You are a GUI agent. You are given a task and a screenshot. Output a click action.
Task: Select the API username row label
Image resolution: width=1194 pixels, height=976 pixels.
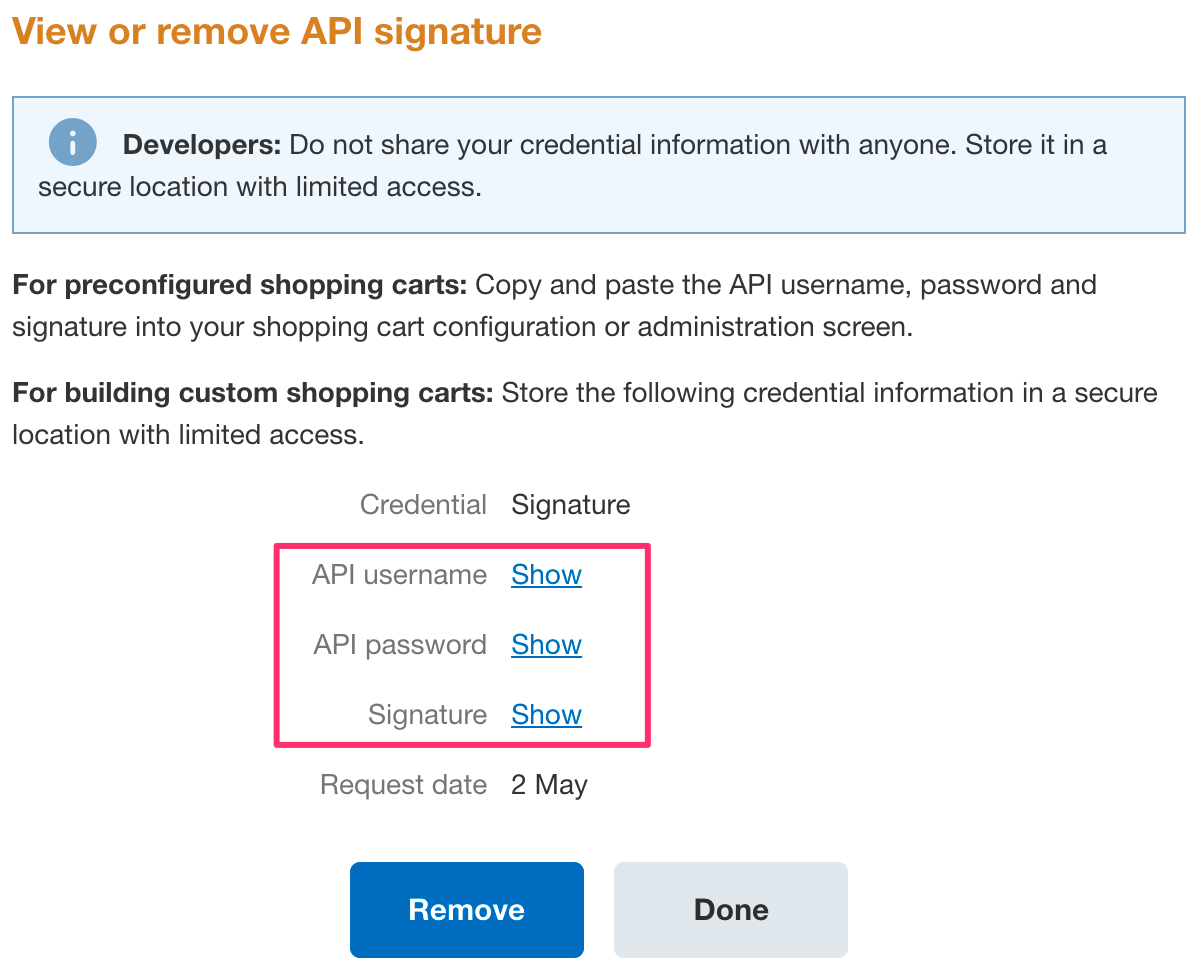400,575
